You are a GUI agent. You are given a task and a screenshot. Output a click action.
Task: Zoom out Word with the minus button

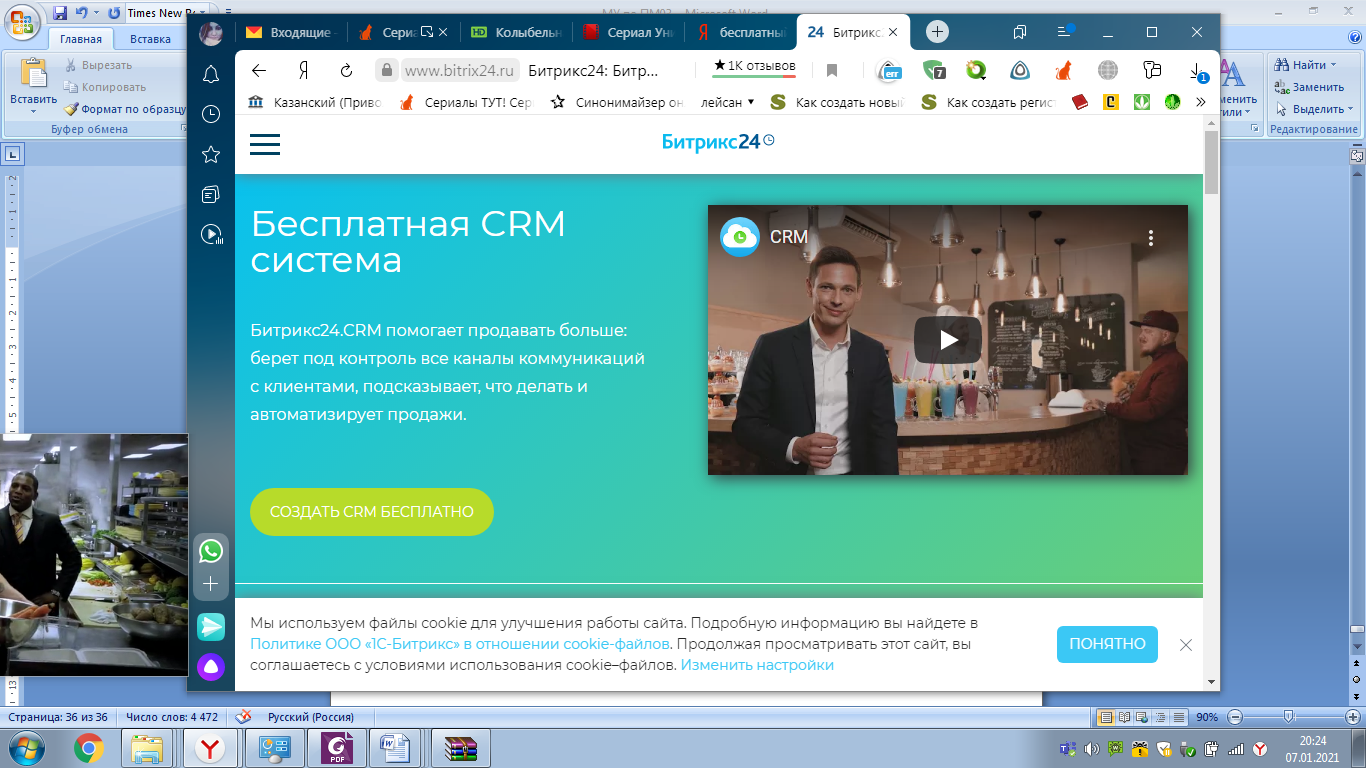pyautogui.click(x=1235, y=717)
